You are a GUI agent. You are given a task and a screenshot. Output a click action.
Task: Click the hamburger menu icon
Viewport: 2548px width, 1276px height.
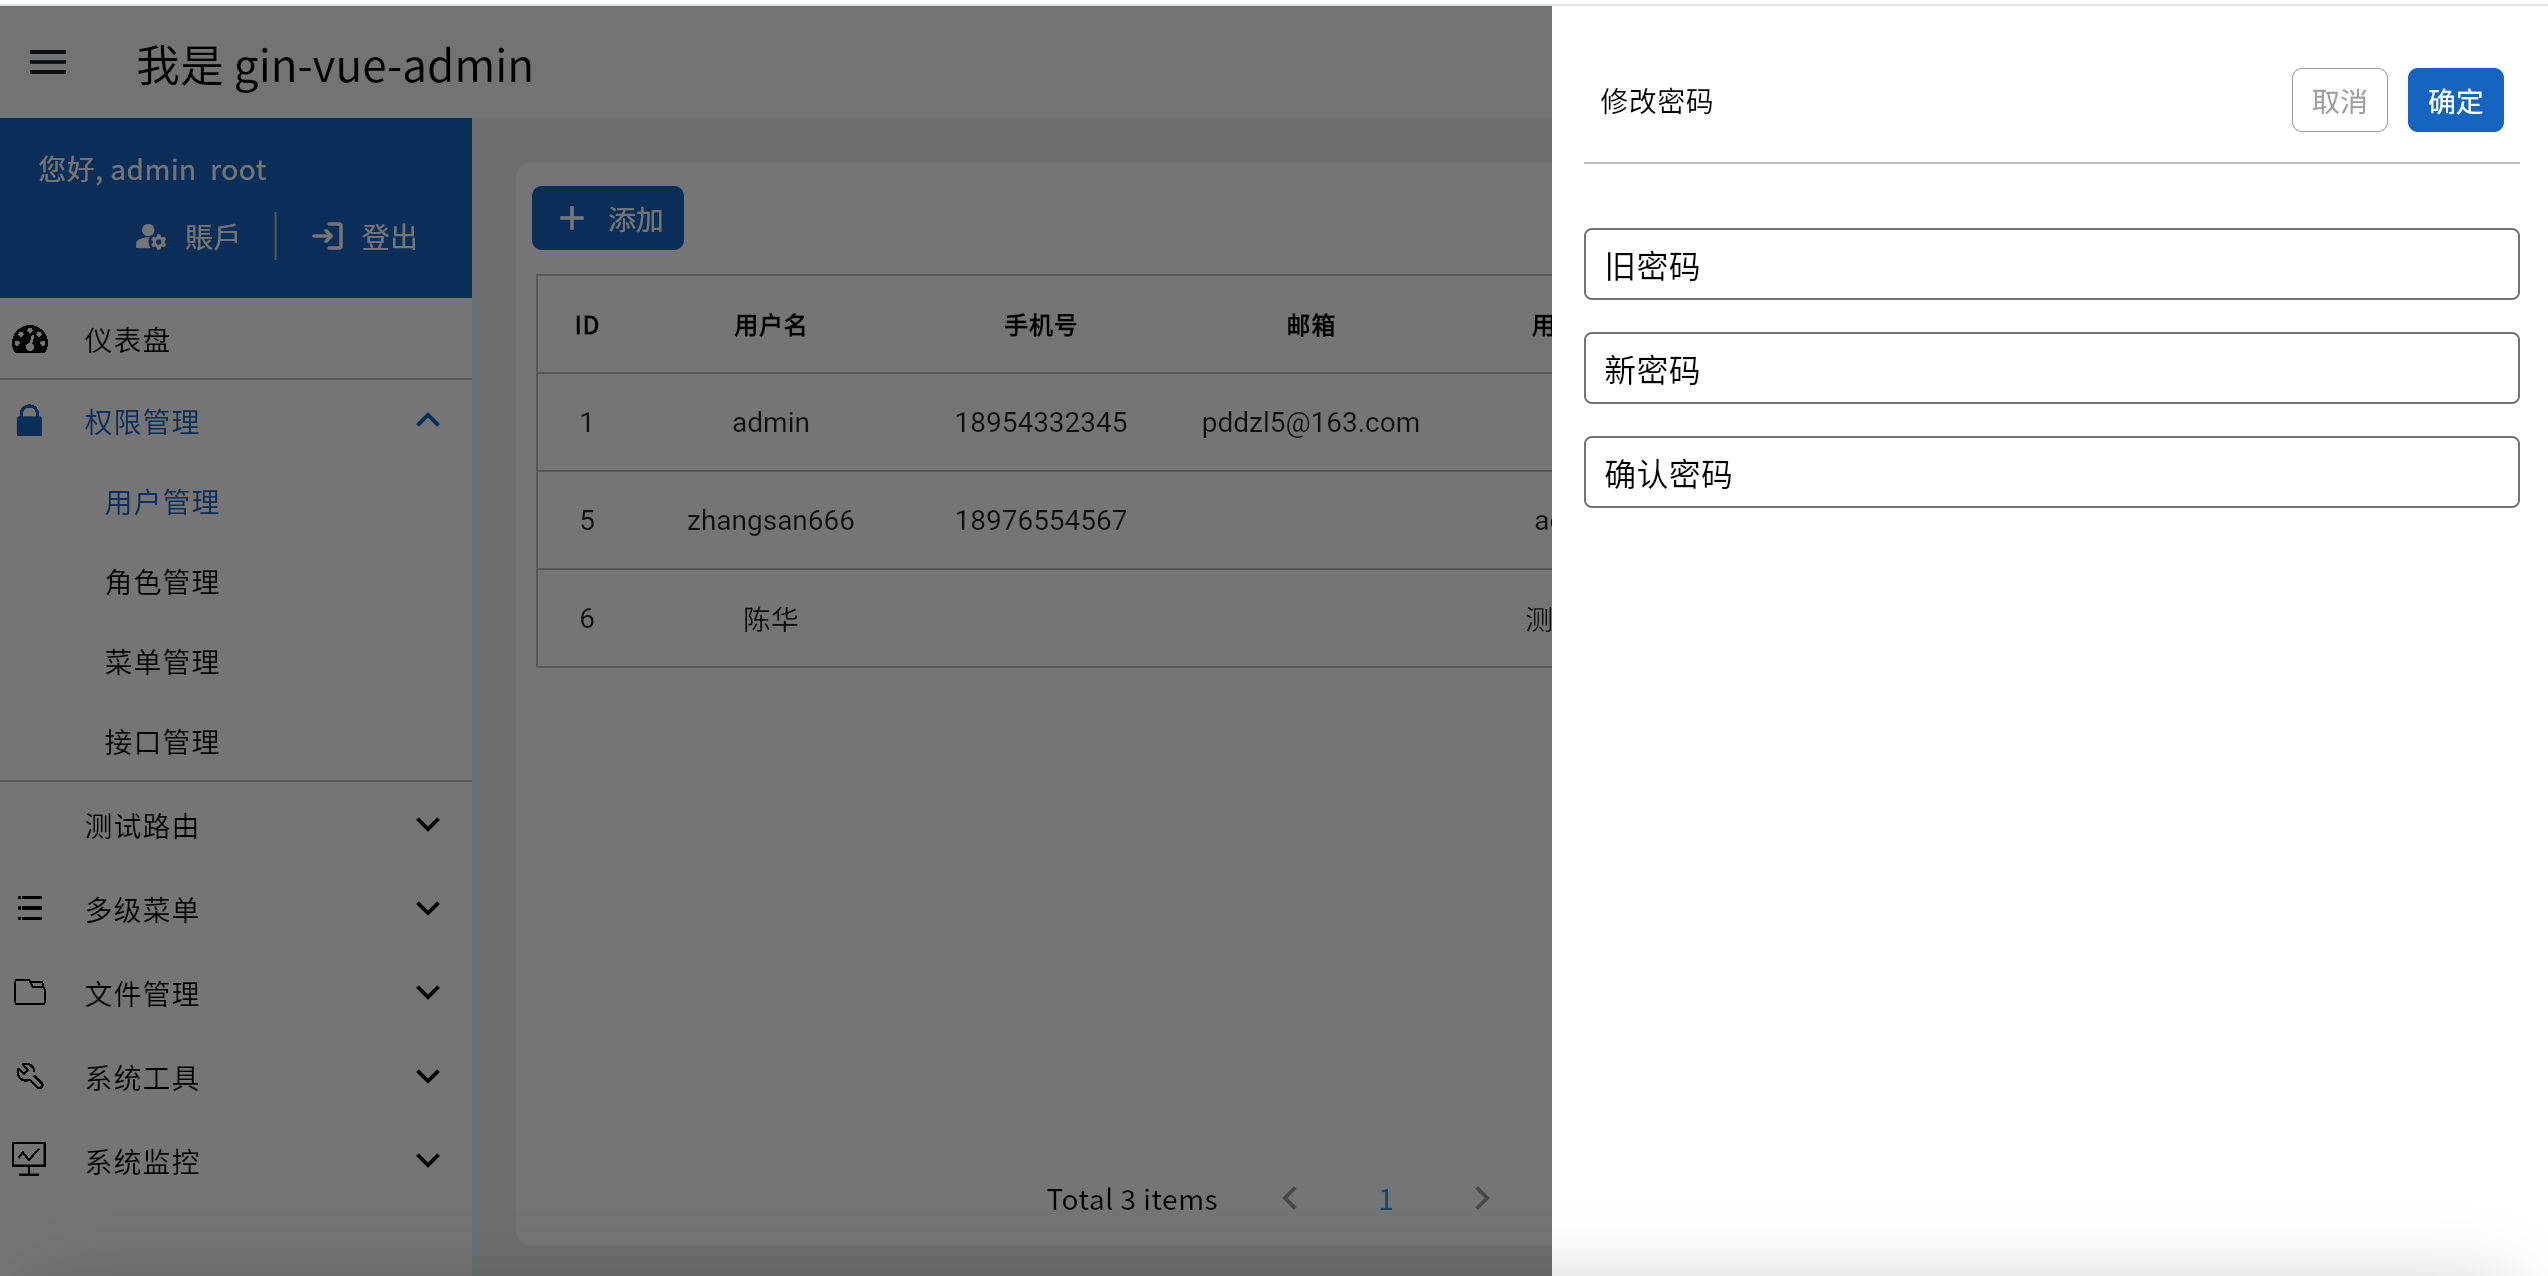coord(48,63)
